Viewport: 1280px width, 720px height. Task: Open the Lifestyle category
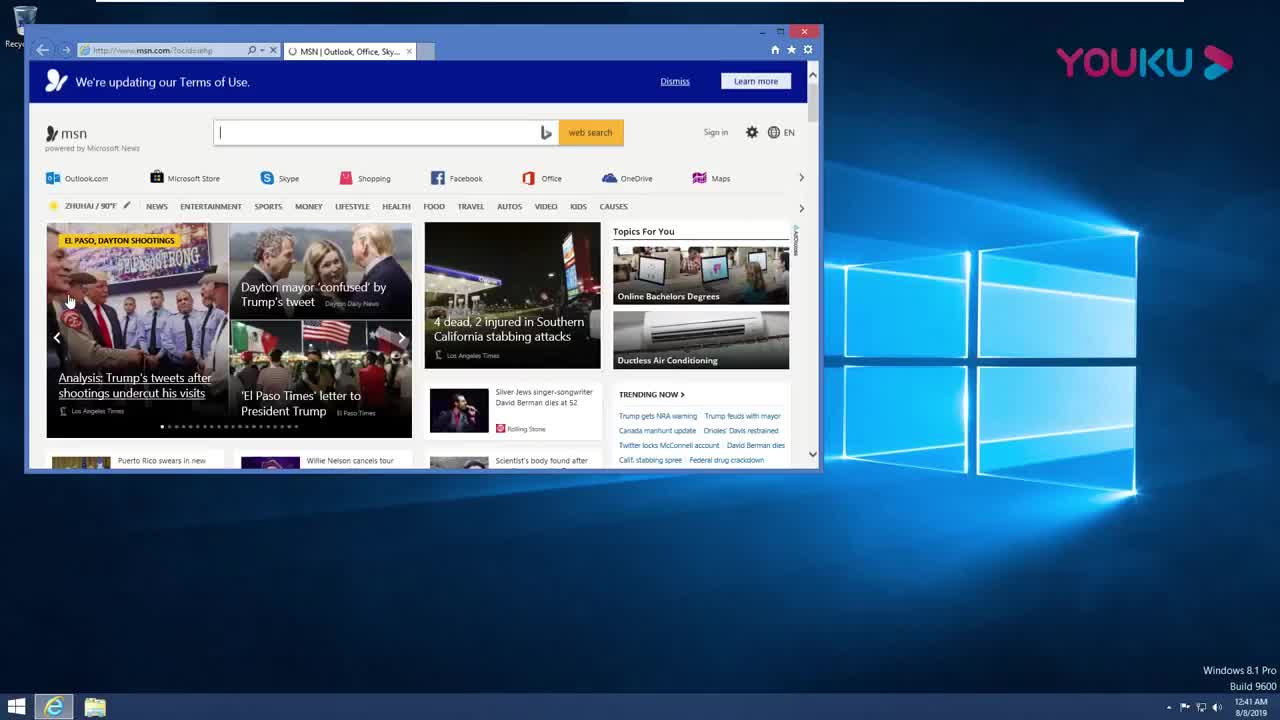tap(352, 207)
